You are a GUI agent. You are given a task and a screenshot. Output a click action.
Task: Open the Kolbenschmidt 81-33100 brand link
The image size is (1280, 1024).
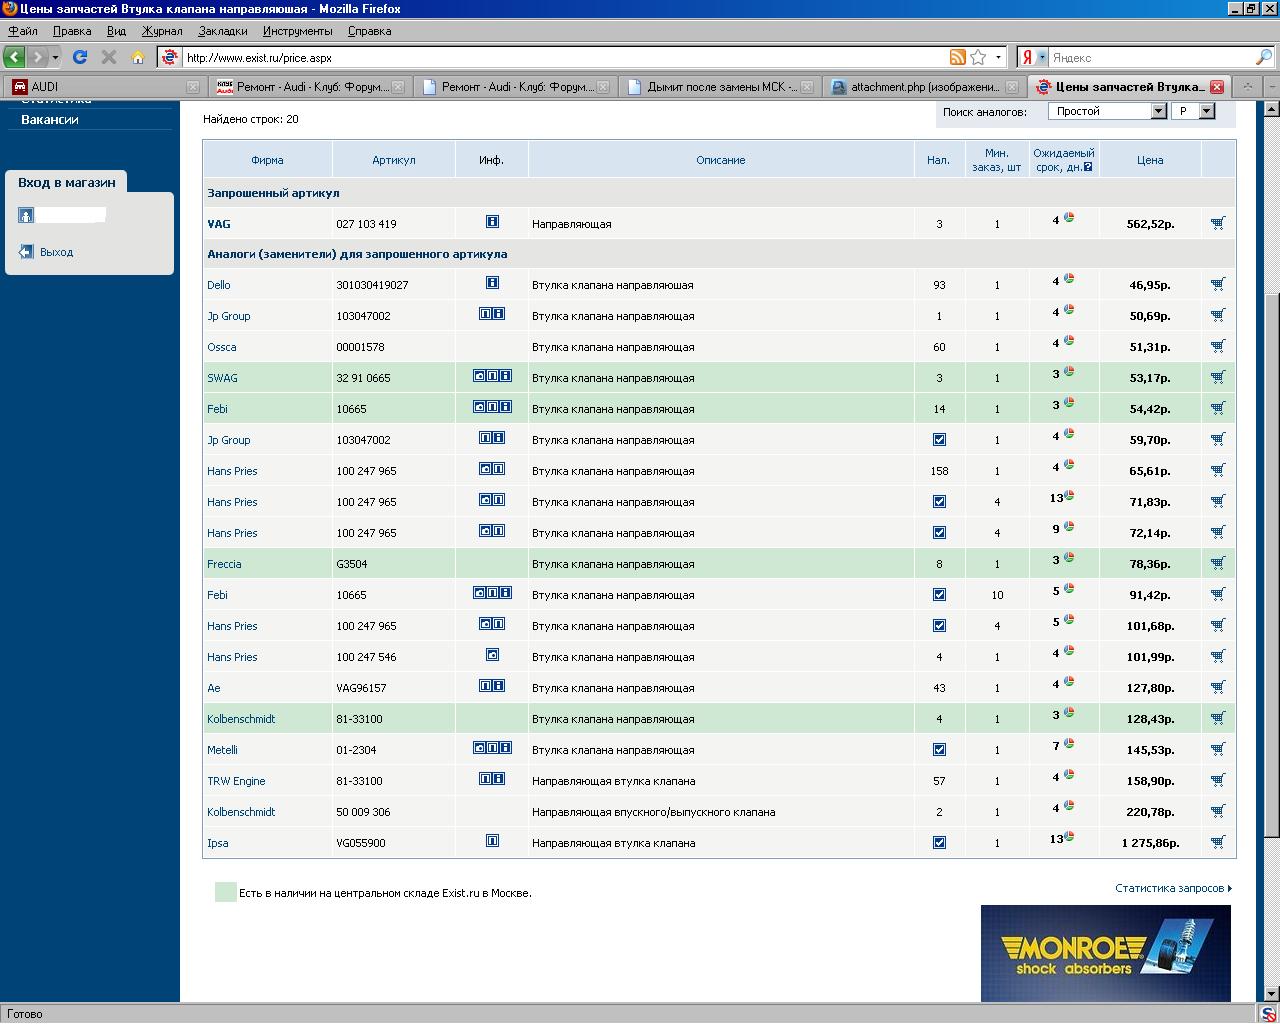(x=241, y=719)
